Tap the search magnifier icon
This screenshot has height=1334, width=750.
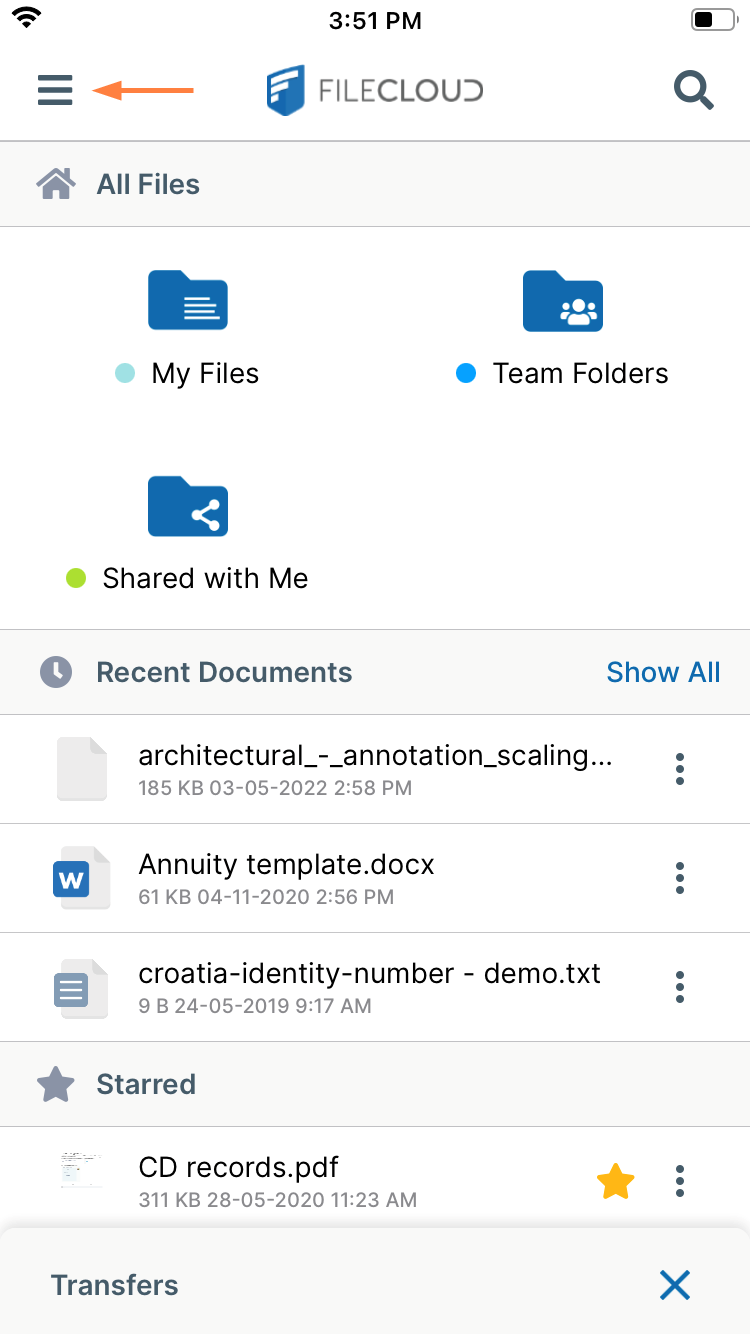pyautogui.click(x=693, y=90)
